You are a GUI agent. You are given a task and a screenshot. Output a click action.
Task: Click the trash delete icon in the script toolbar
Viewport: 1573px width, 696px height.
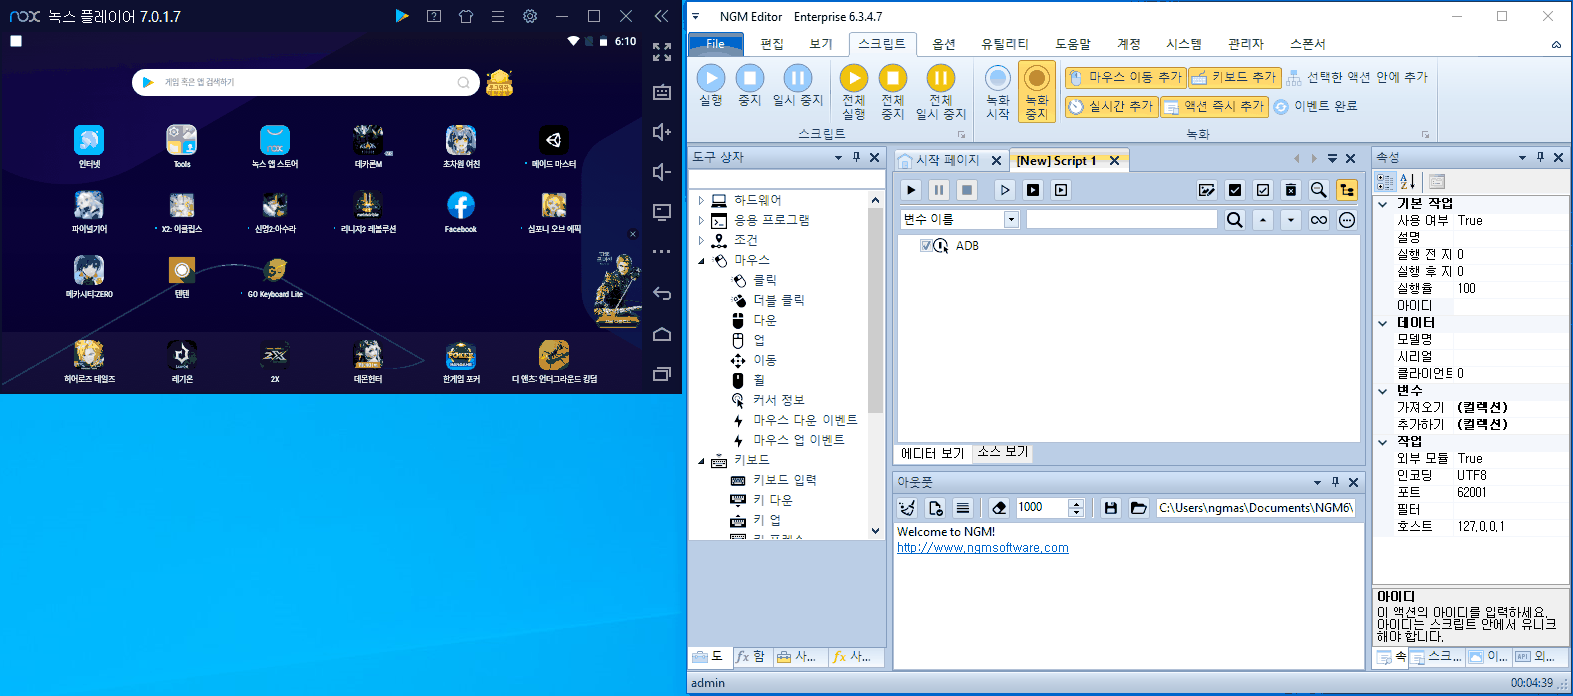[x=1291, y=190]
